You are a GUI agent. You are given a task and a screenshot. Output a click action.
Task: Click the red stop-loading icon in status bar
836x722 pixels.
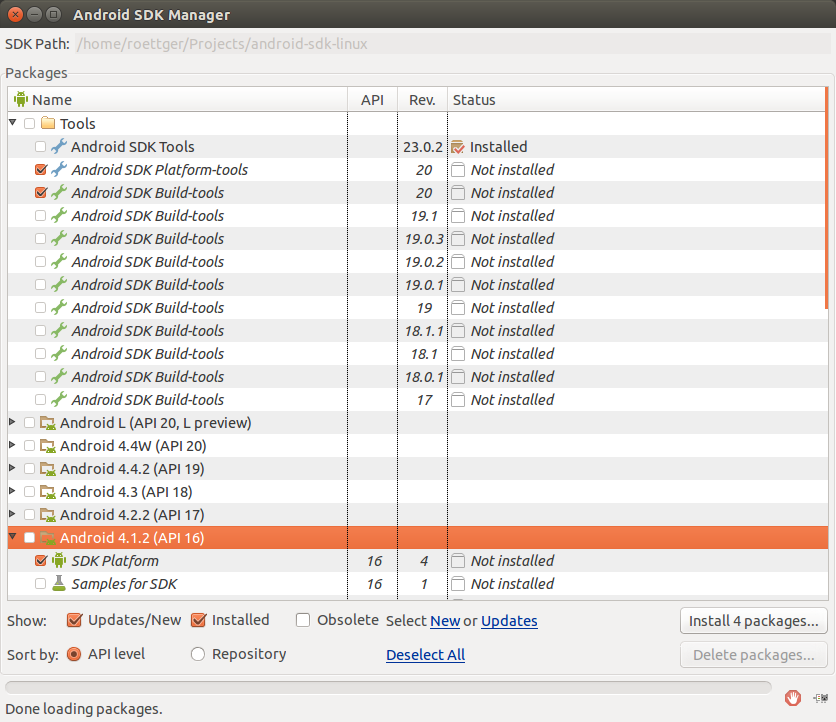[792, 697]
